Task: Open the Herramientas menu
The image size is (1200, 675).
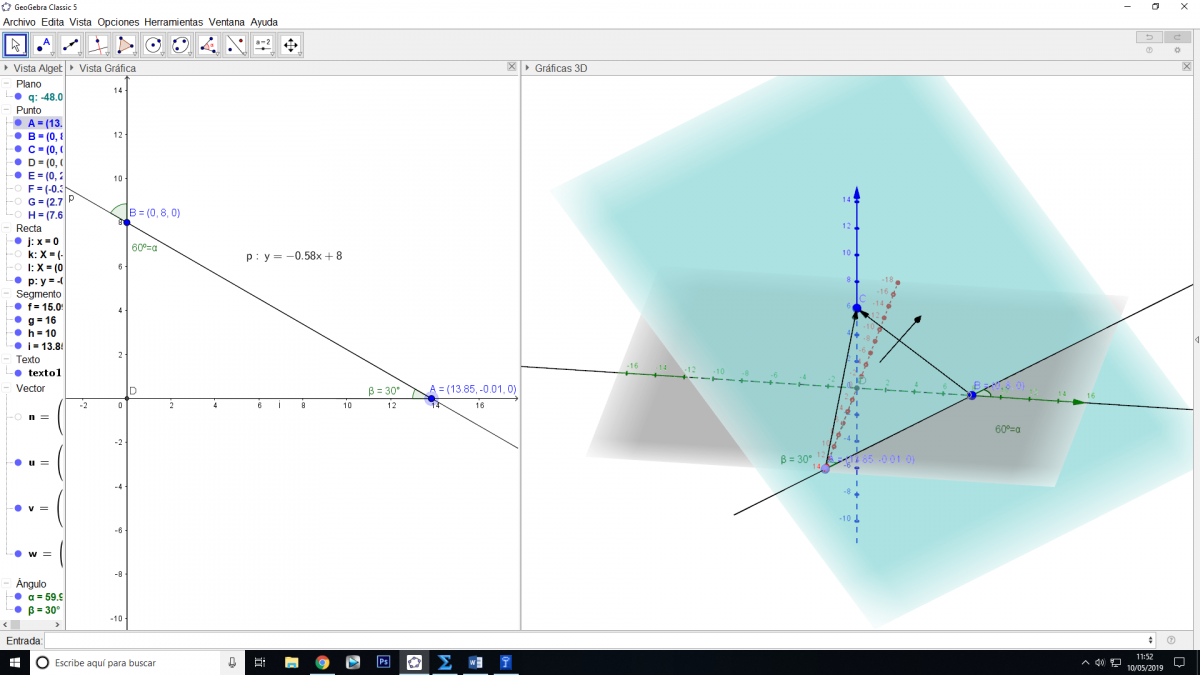Action: click(x=173, y=21)
